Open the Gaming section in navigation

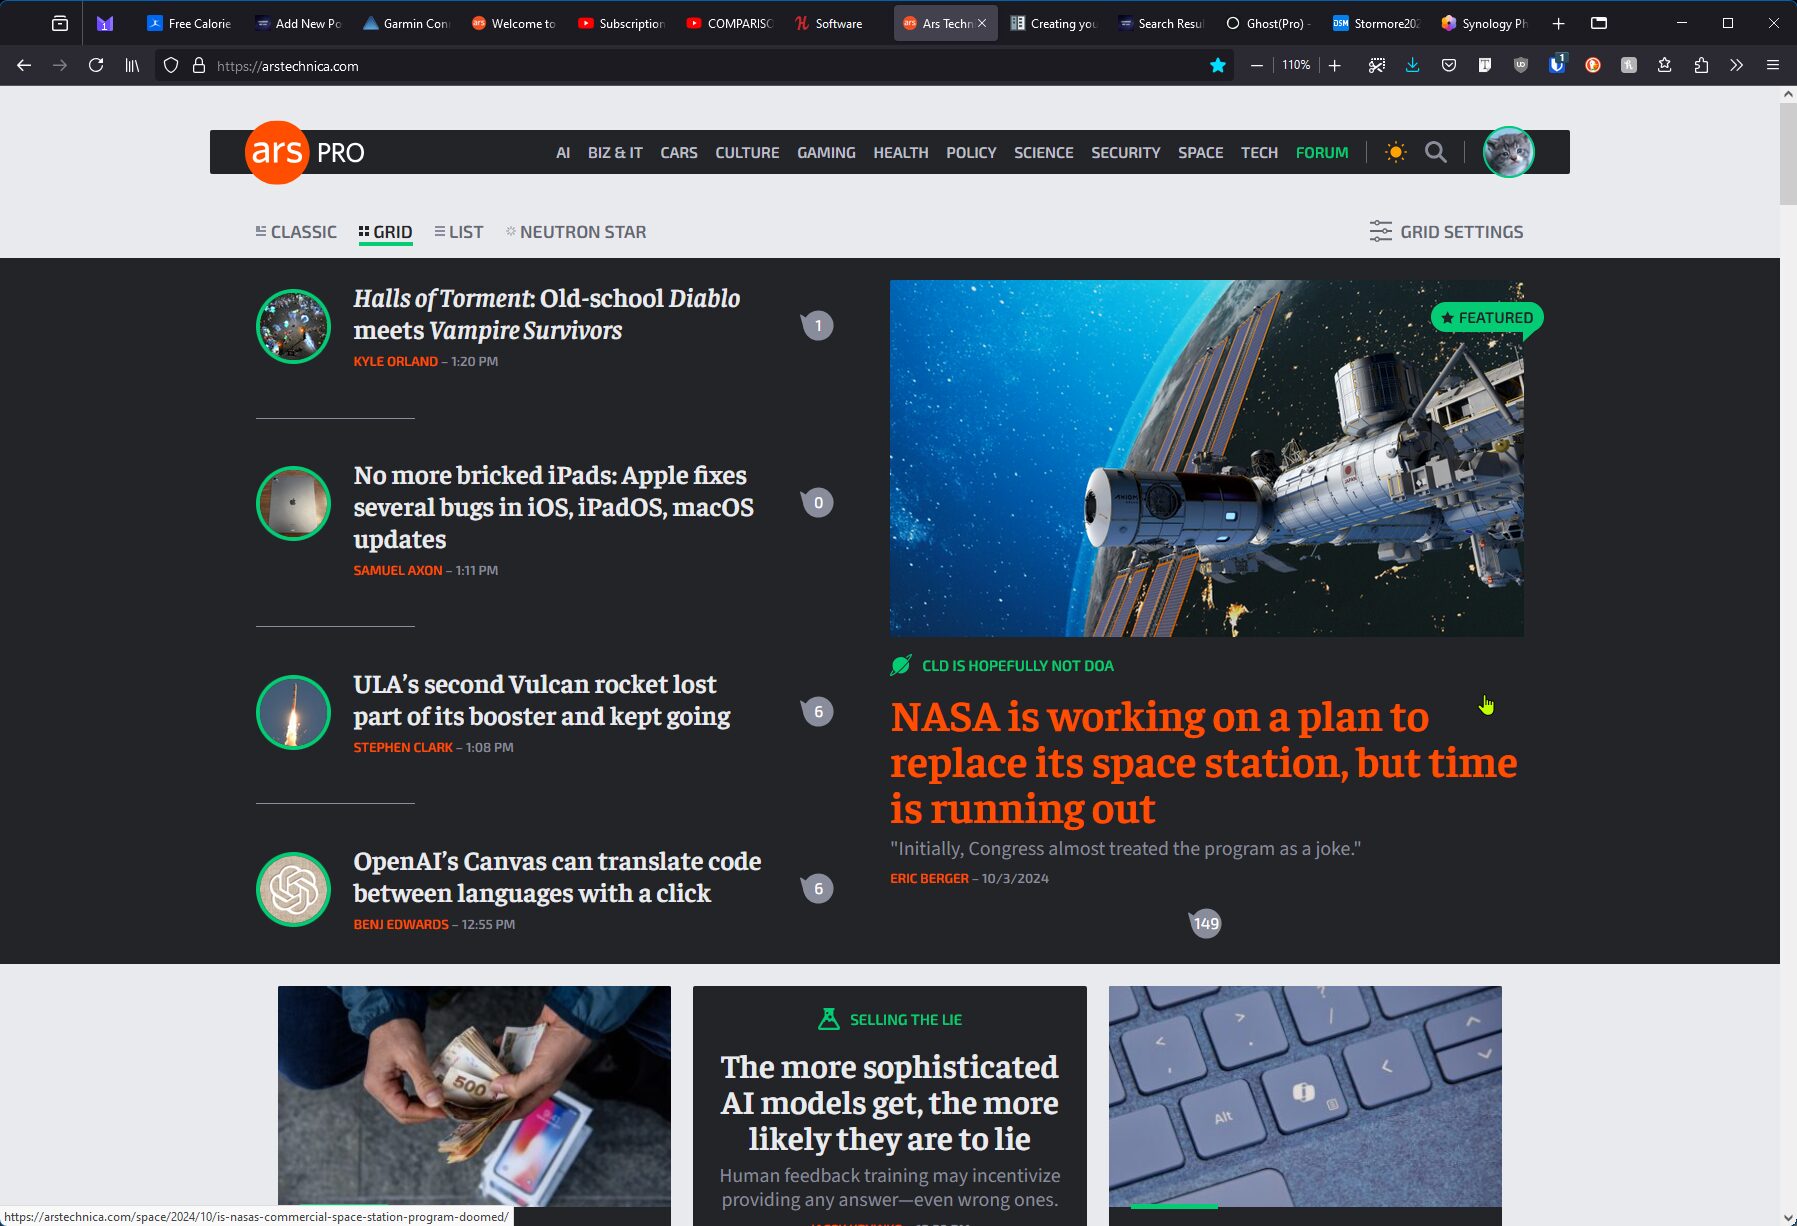point(825,152)
